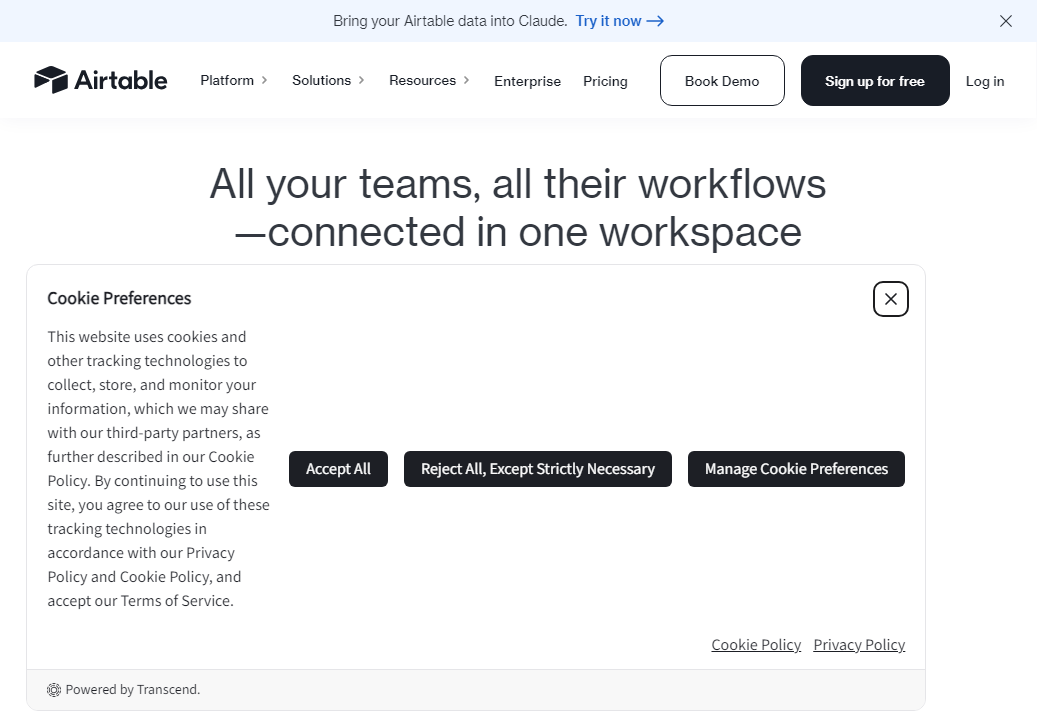Screen dimensions: 1037x727
Task: Click the headline All your teams
Action: 518,208
